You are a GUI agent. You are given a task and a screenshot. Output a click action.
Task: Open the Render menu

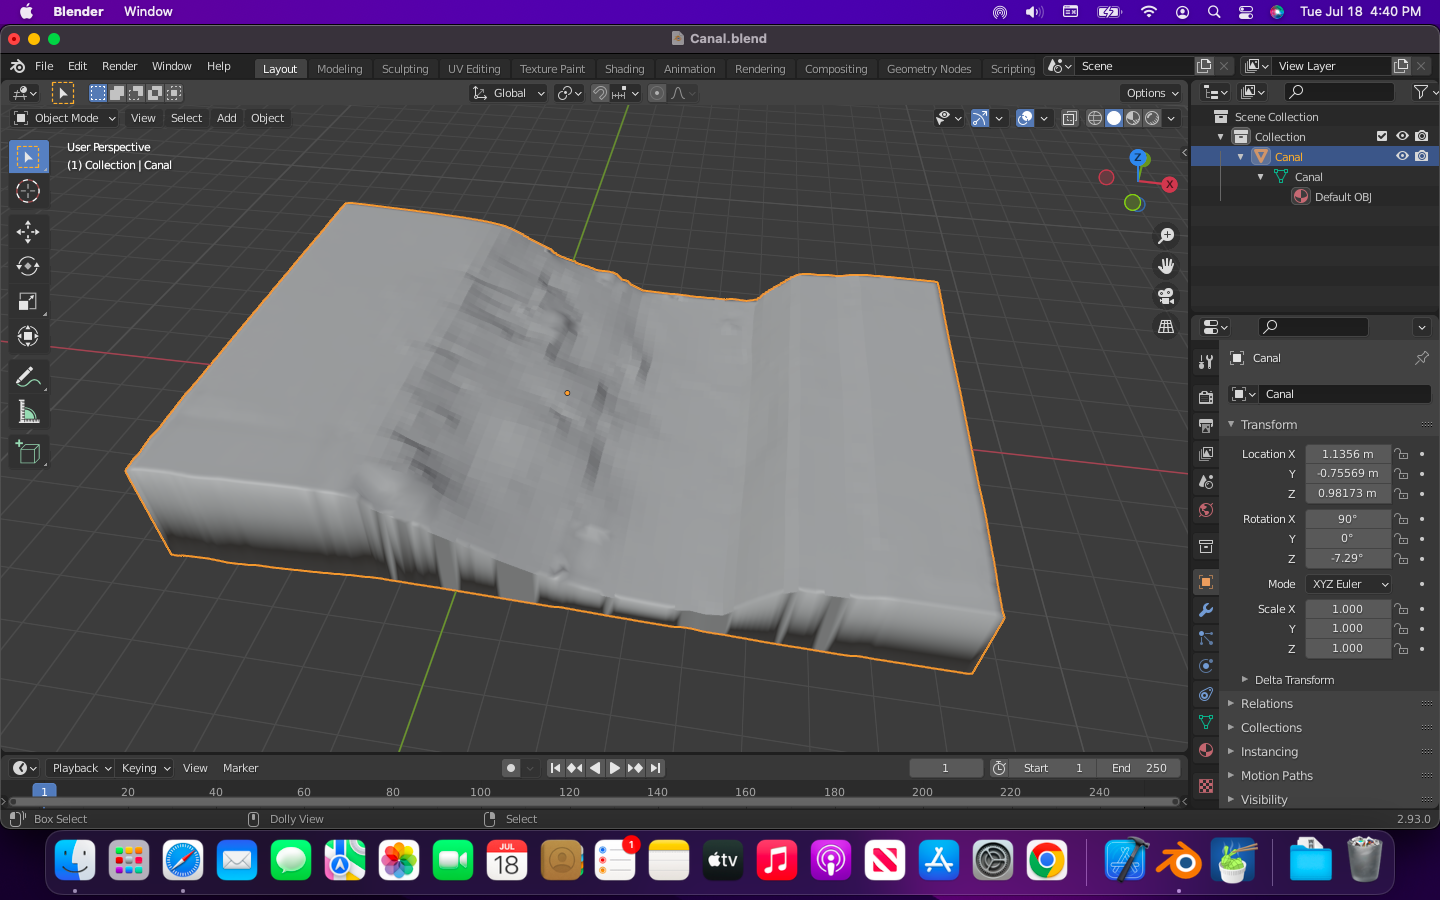pos(119,66)
